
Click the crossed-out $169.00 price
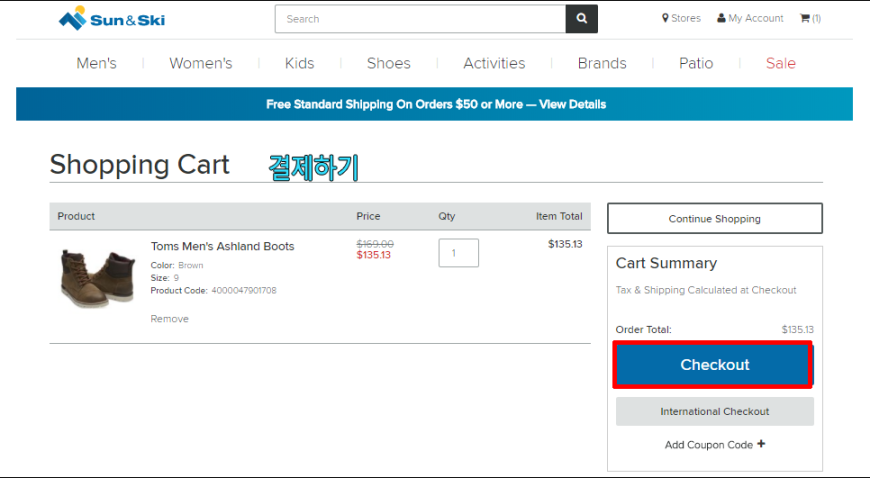[375, 244]
